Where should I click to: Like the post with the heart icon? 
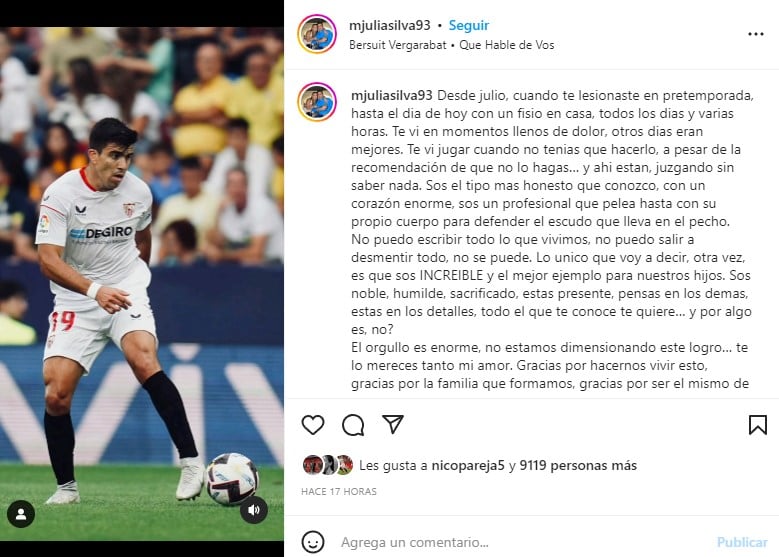pos(313,425)
